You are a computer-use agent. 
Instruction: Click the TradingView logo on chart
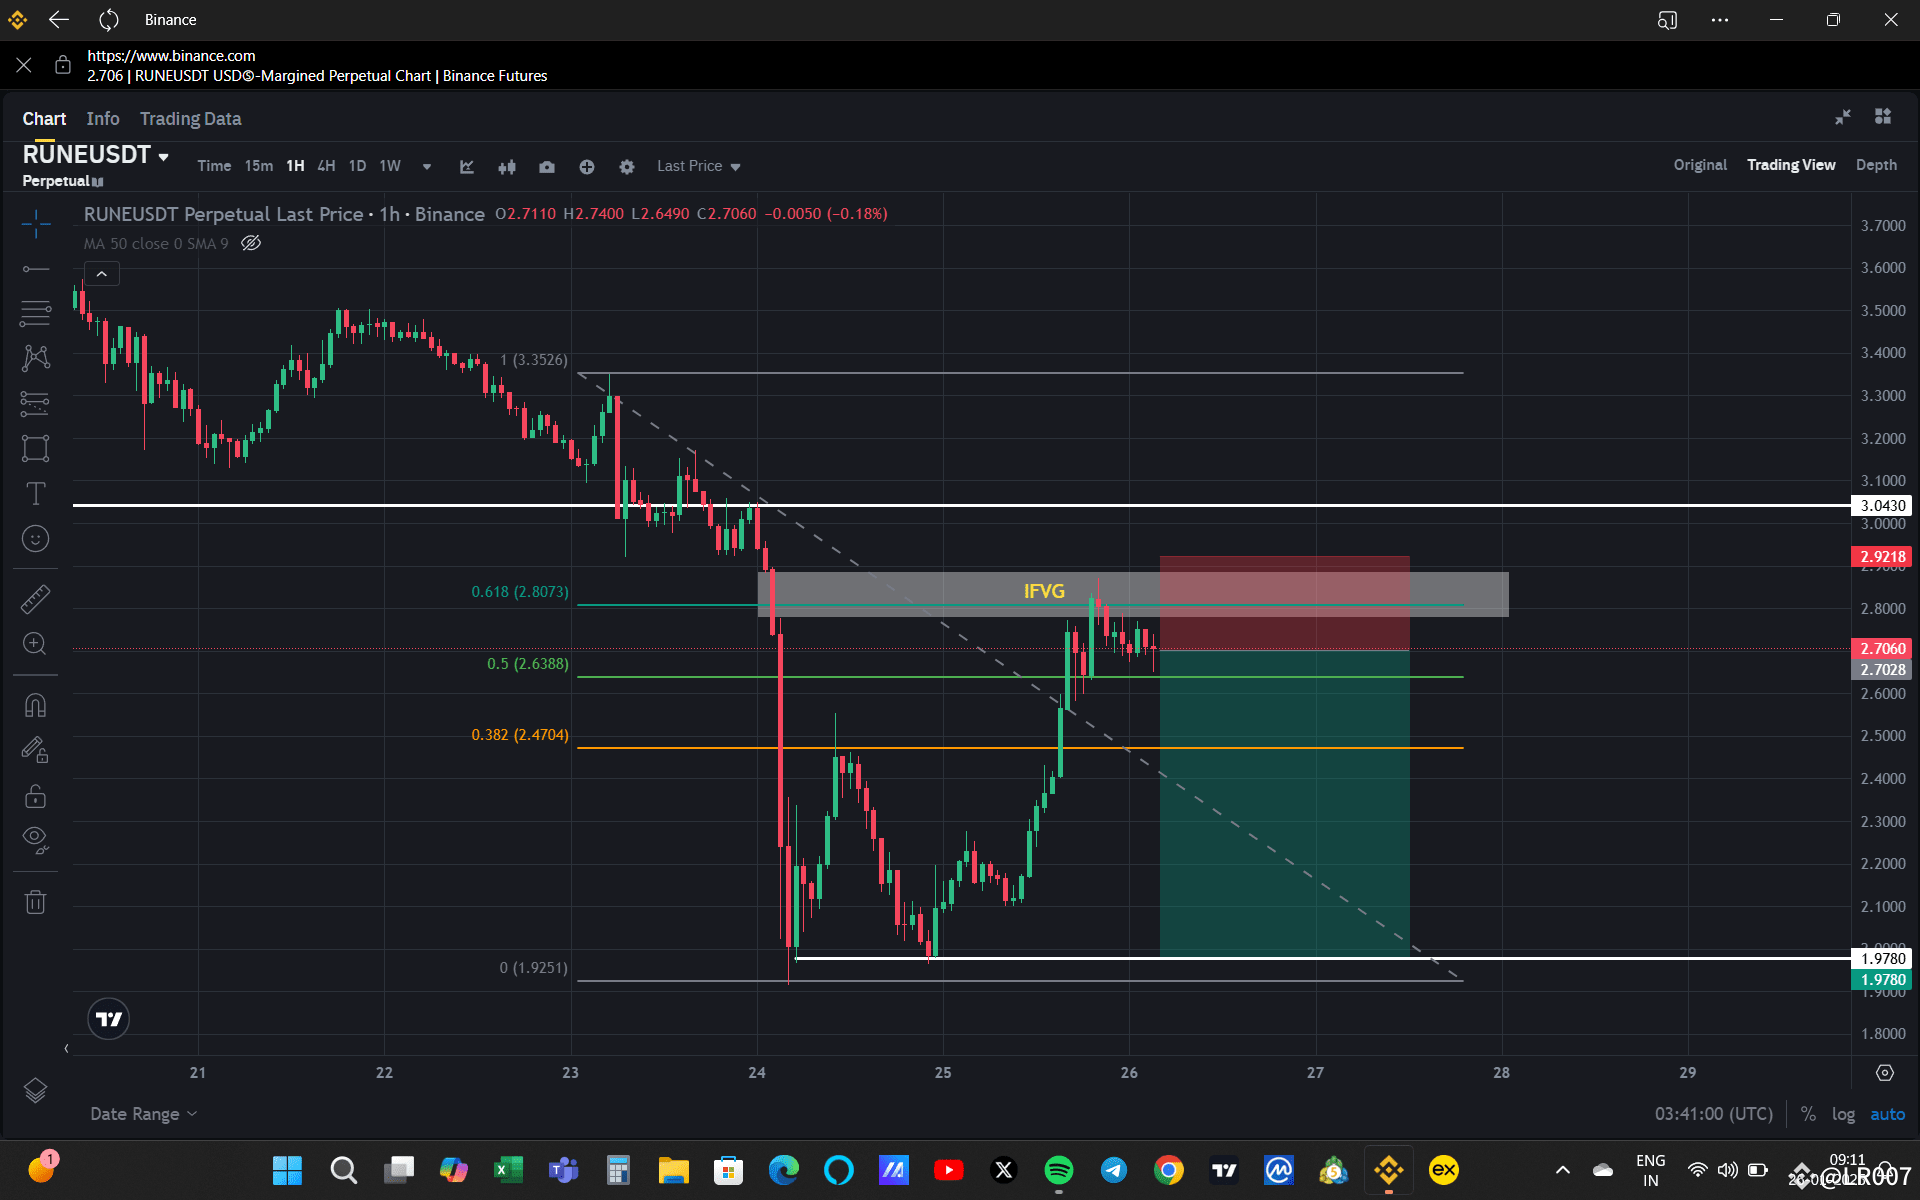(109, 1019)
